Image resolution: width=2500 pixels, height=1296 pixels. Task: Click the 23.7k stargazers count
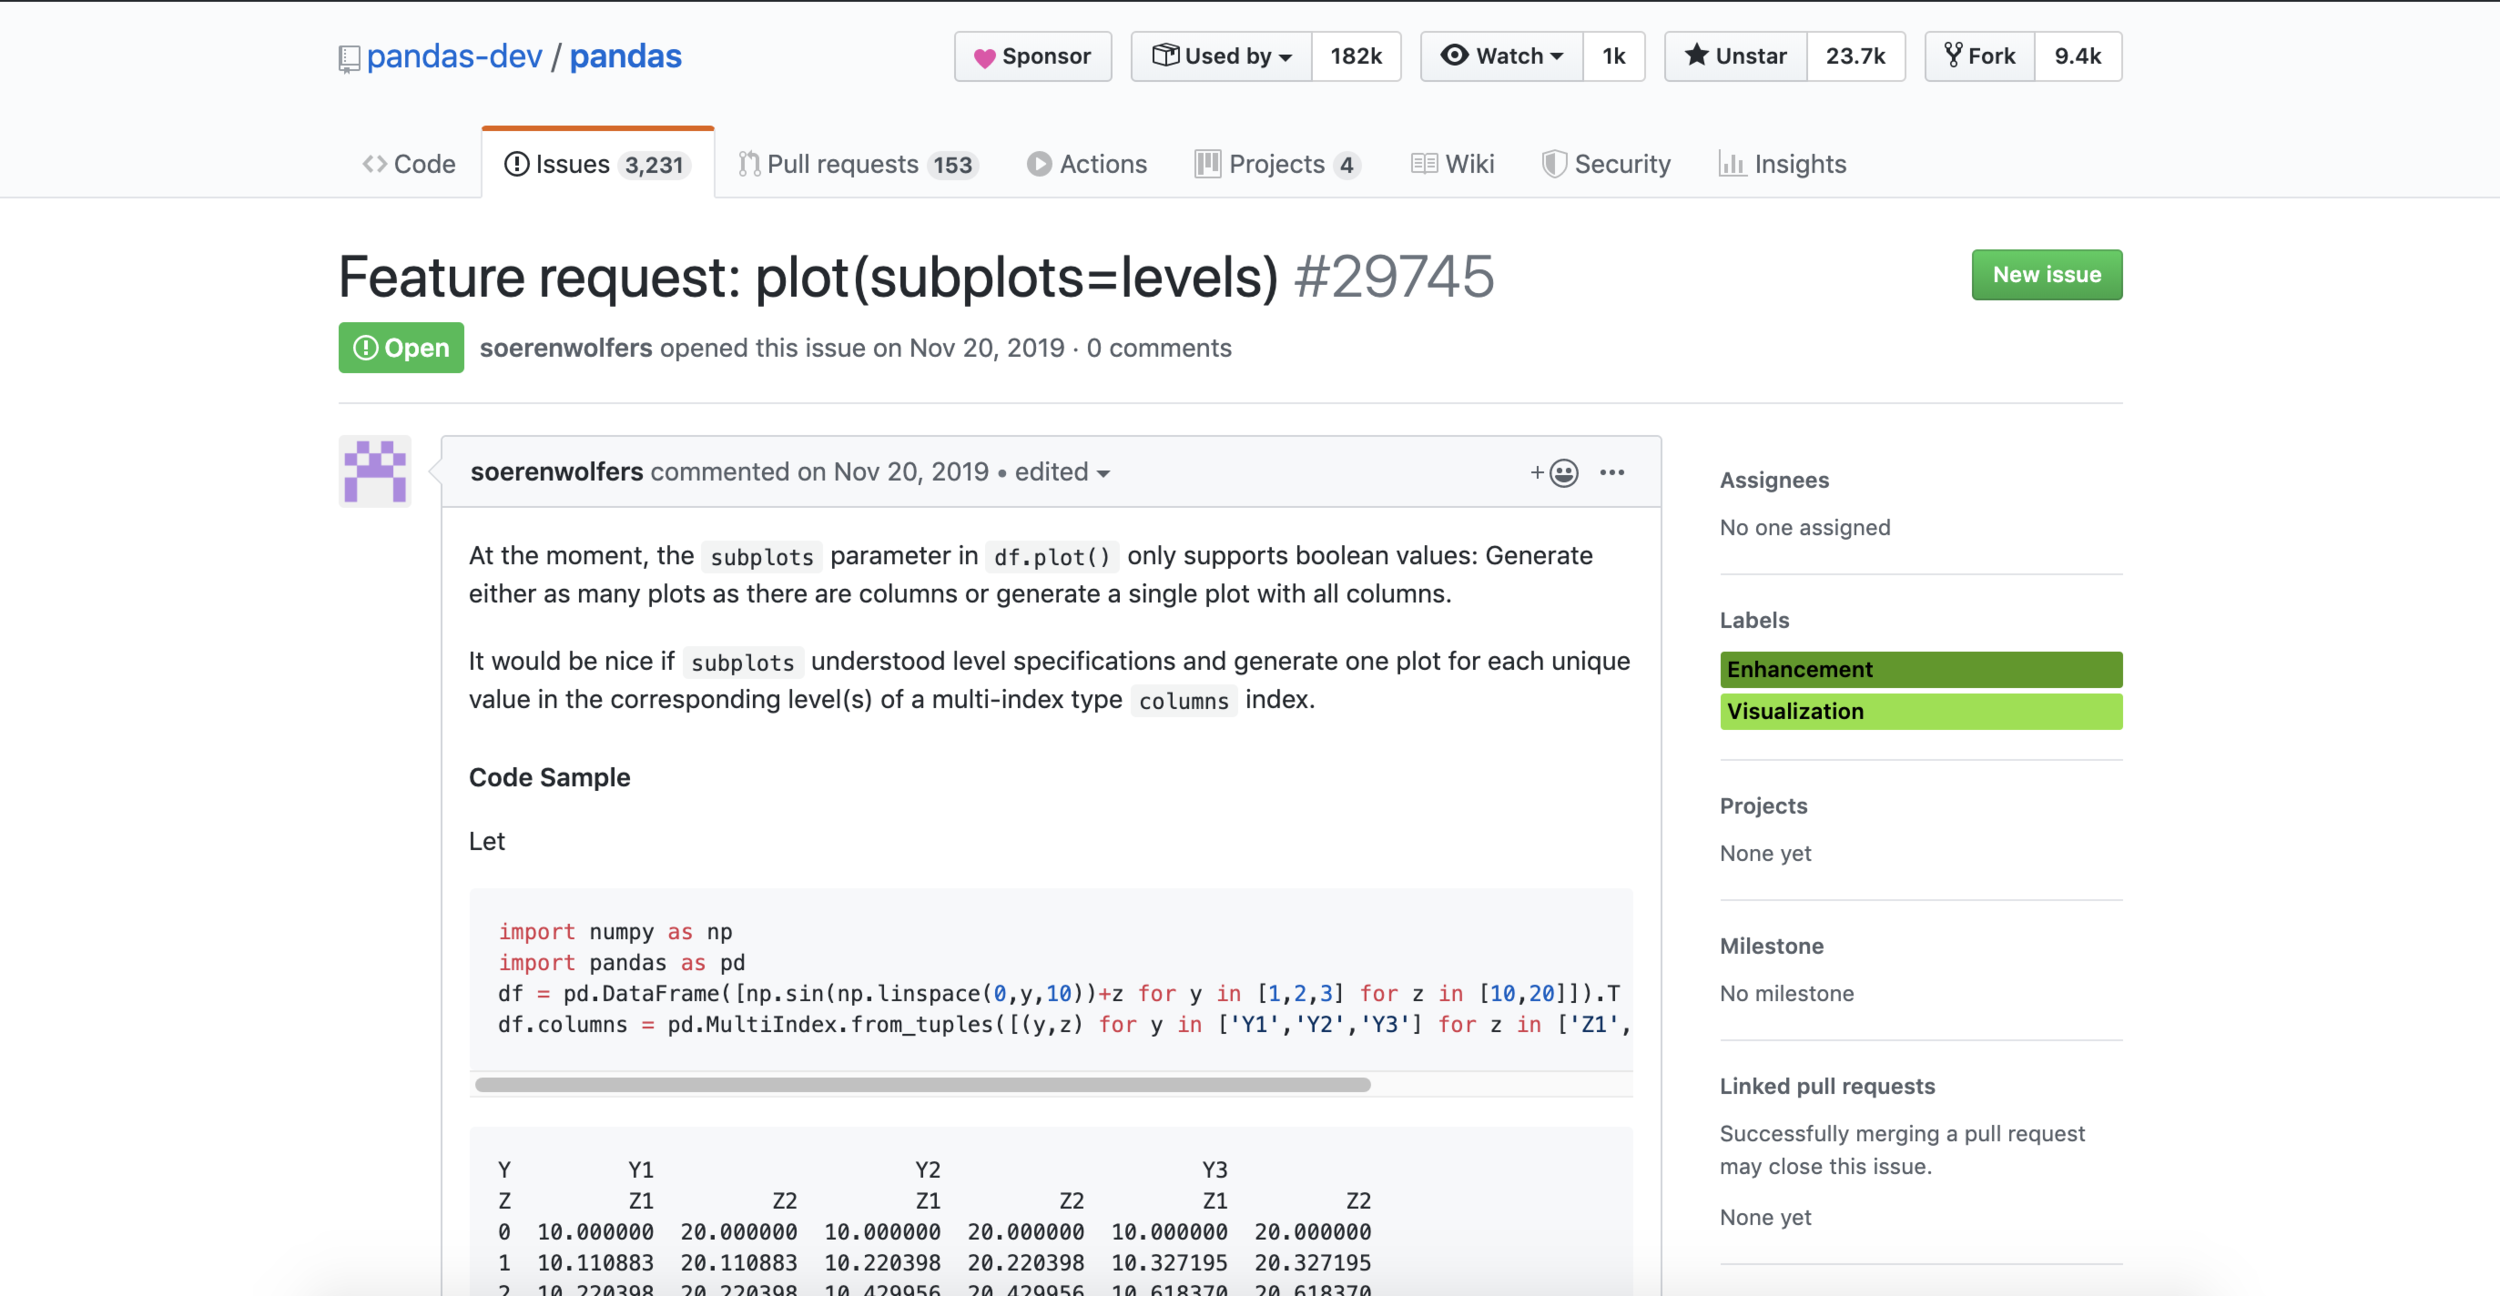1855,57
